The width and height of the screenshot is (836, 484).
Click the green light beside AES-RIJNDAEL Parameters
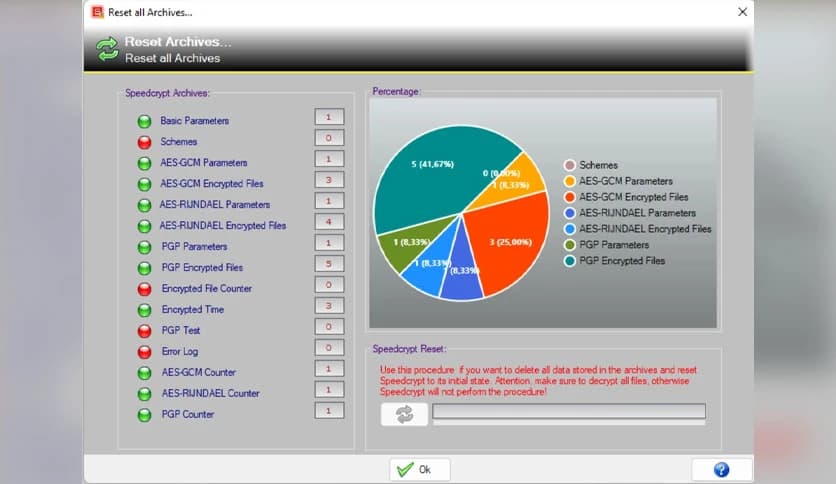point(144,205)
